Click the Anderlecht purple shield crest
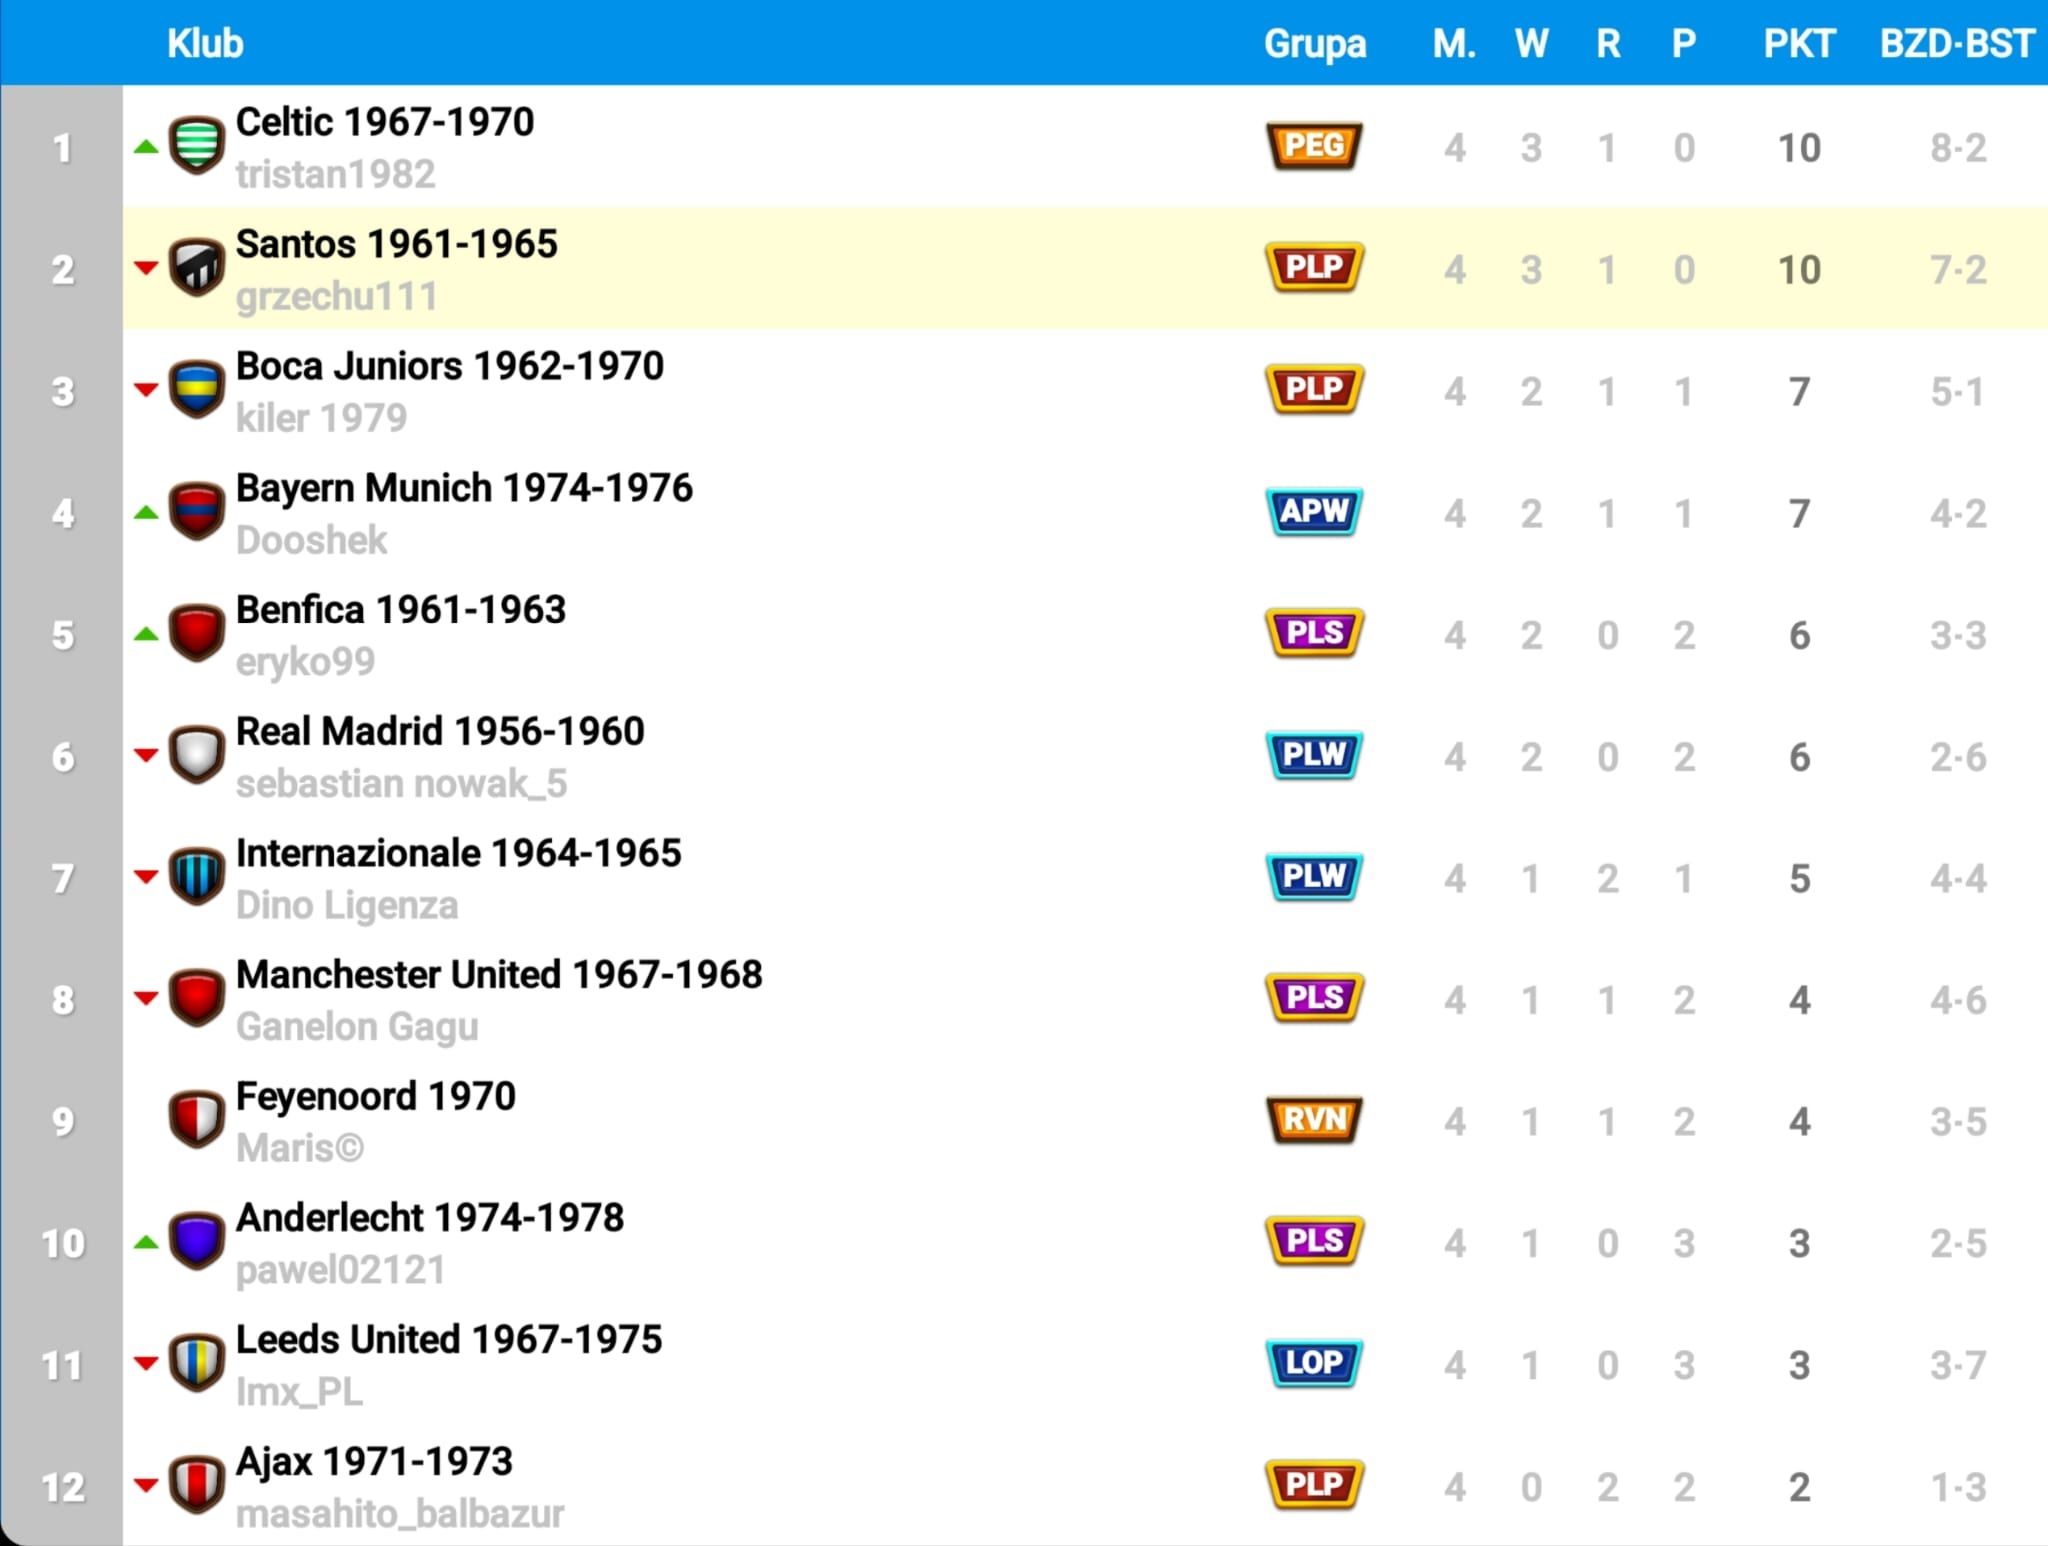Viewport: 2048px width, 1546px height. (x=196, y=1242)
